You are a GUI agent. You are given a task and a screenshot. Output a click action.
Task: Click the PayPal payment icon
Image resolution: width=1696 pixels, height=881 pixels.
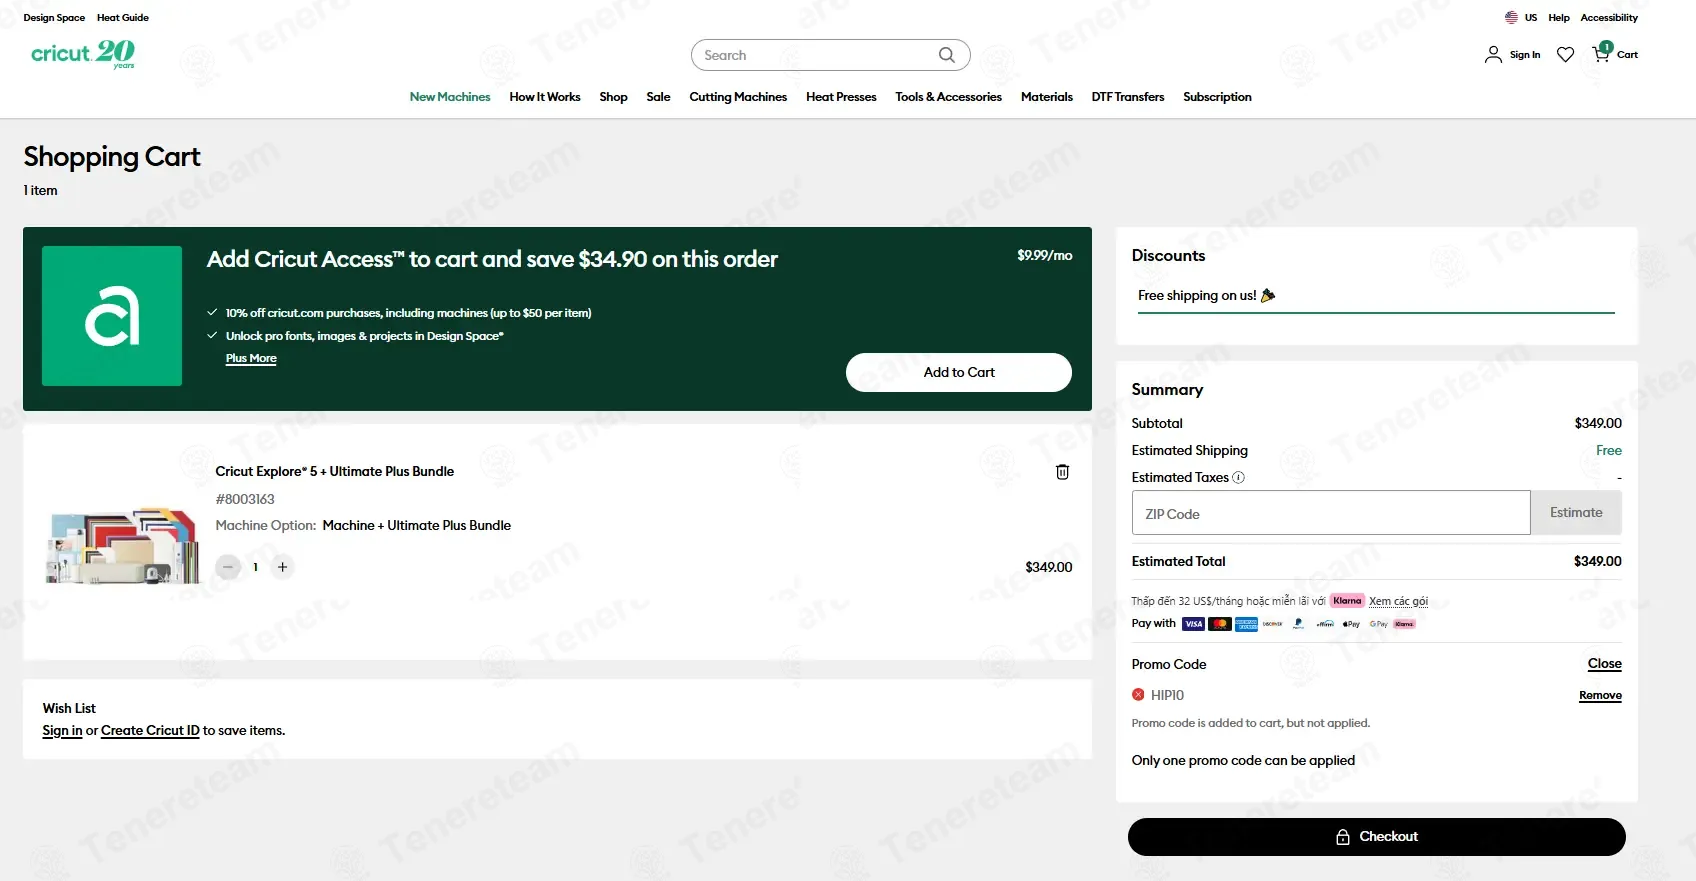point(1298,624)
